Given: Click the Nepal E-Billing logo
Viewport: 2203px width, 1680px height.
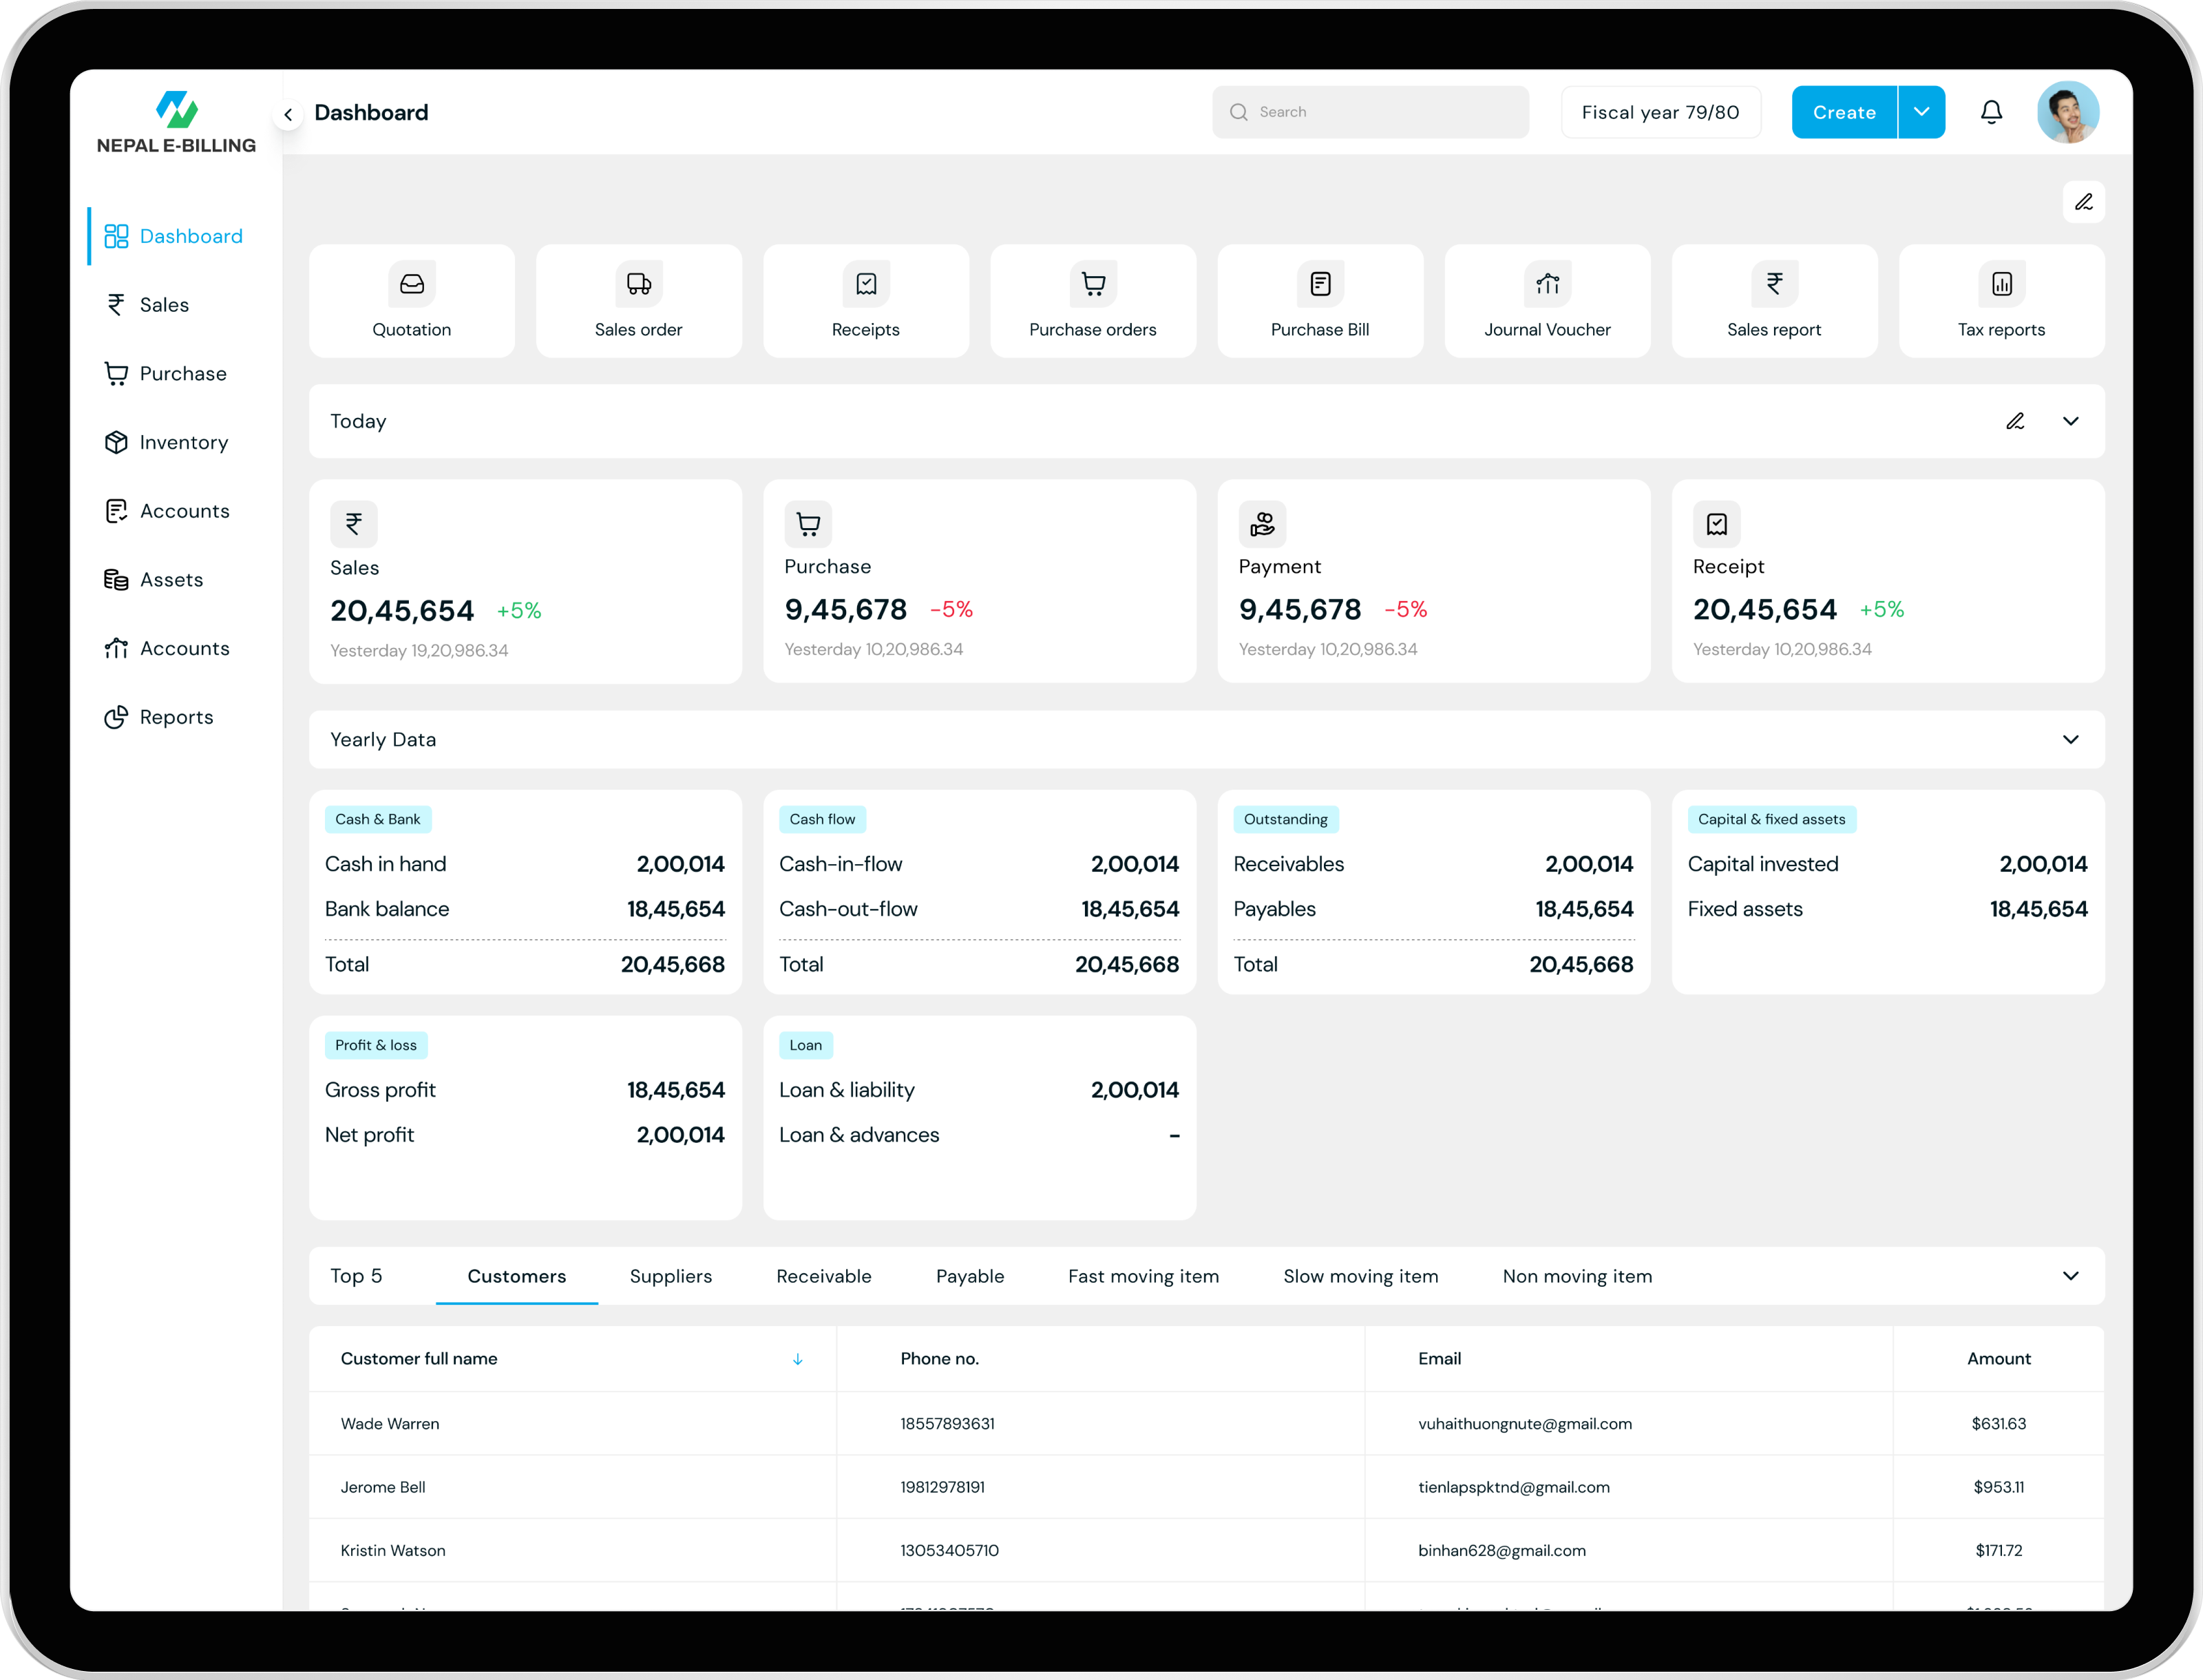Looking at the screenshot, I should click(176, 122).
